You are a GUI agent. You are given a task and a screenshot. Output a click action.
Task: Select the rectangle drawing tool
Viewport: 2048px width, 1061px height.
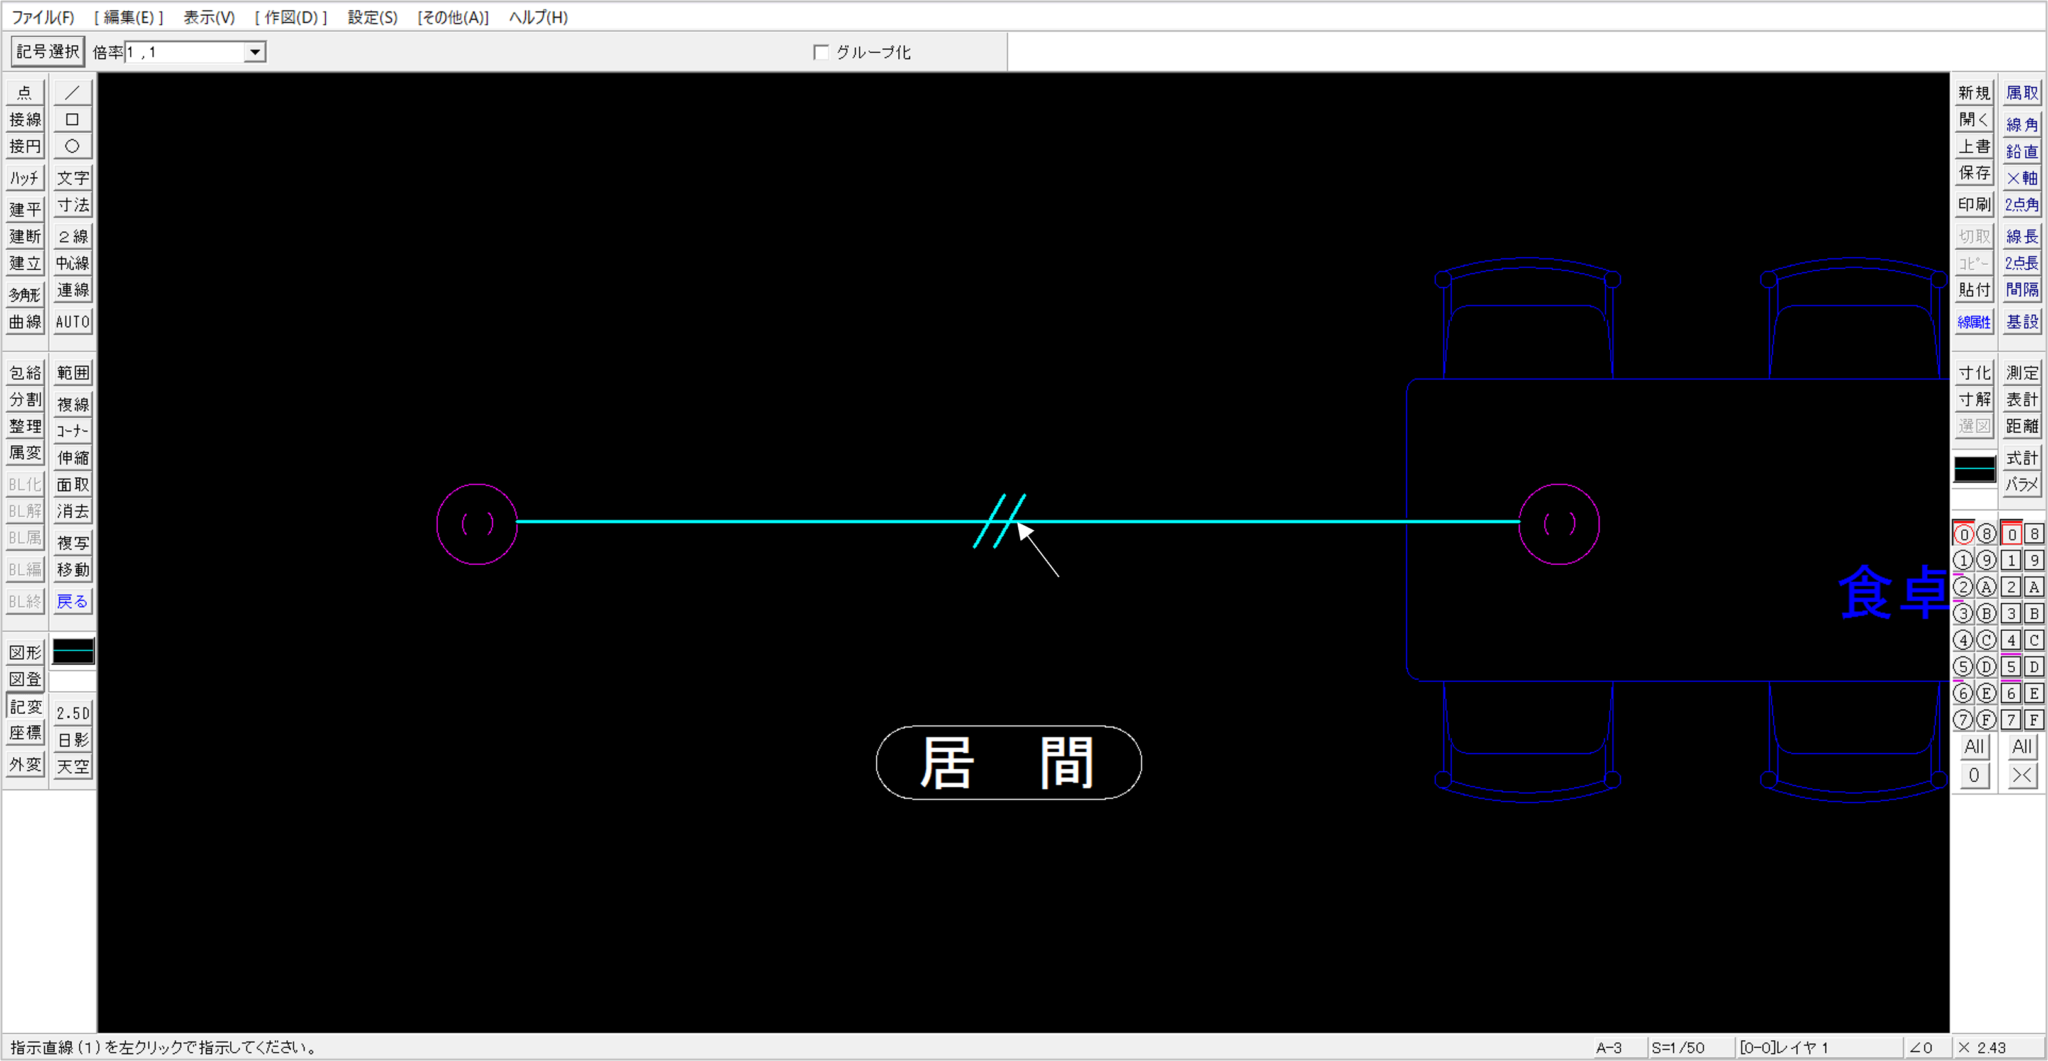[x=72, y=120]
